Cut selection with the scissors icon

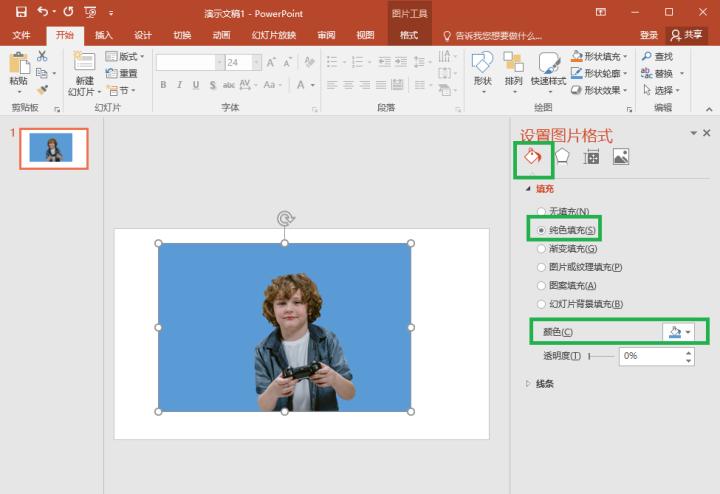click(x=42, y=56)
